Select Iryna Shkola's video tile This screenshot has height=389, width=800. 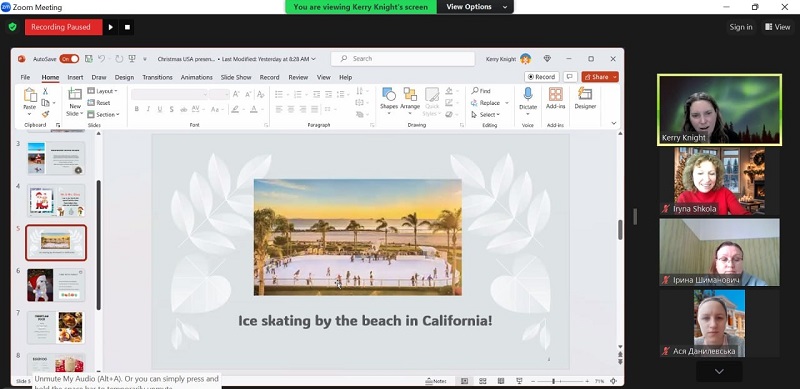[x=719, y=181]
